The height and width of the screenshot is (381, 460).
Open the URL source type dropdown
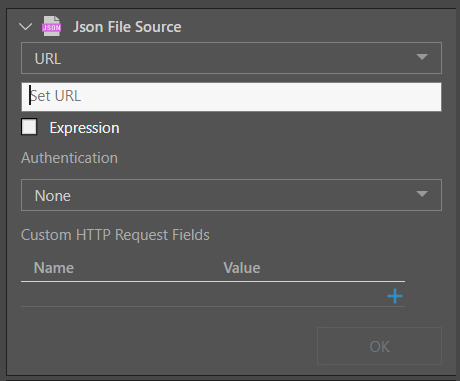click(231, 58)
